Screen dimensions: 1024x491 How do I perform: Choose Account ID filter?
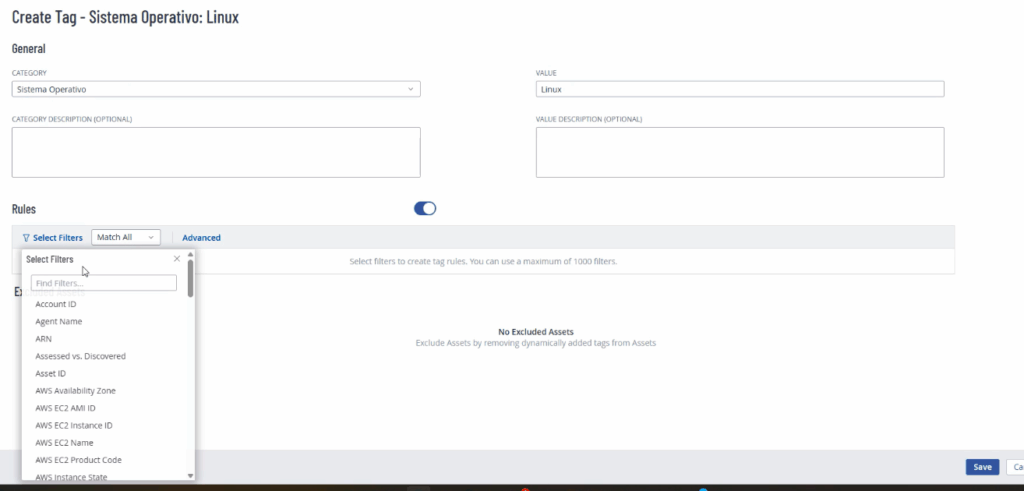point(56,304)
